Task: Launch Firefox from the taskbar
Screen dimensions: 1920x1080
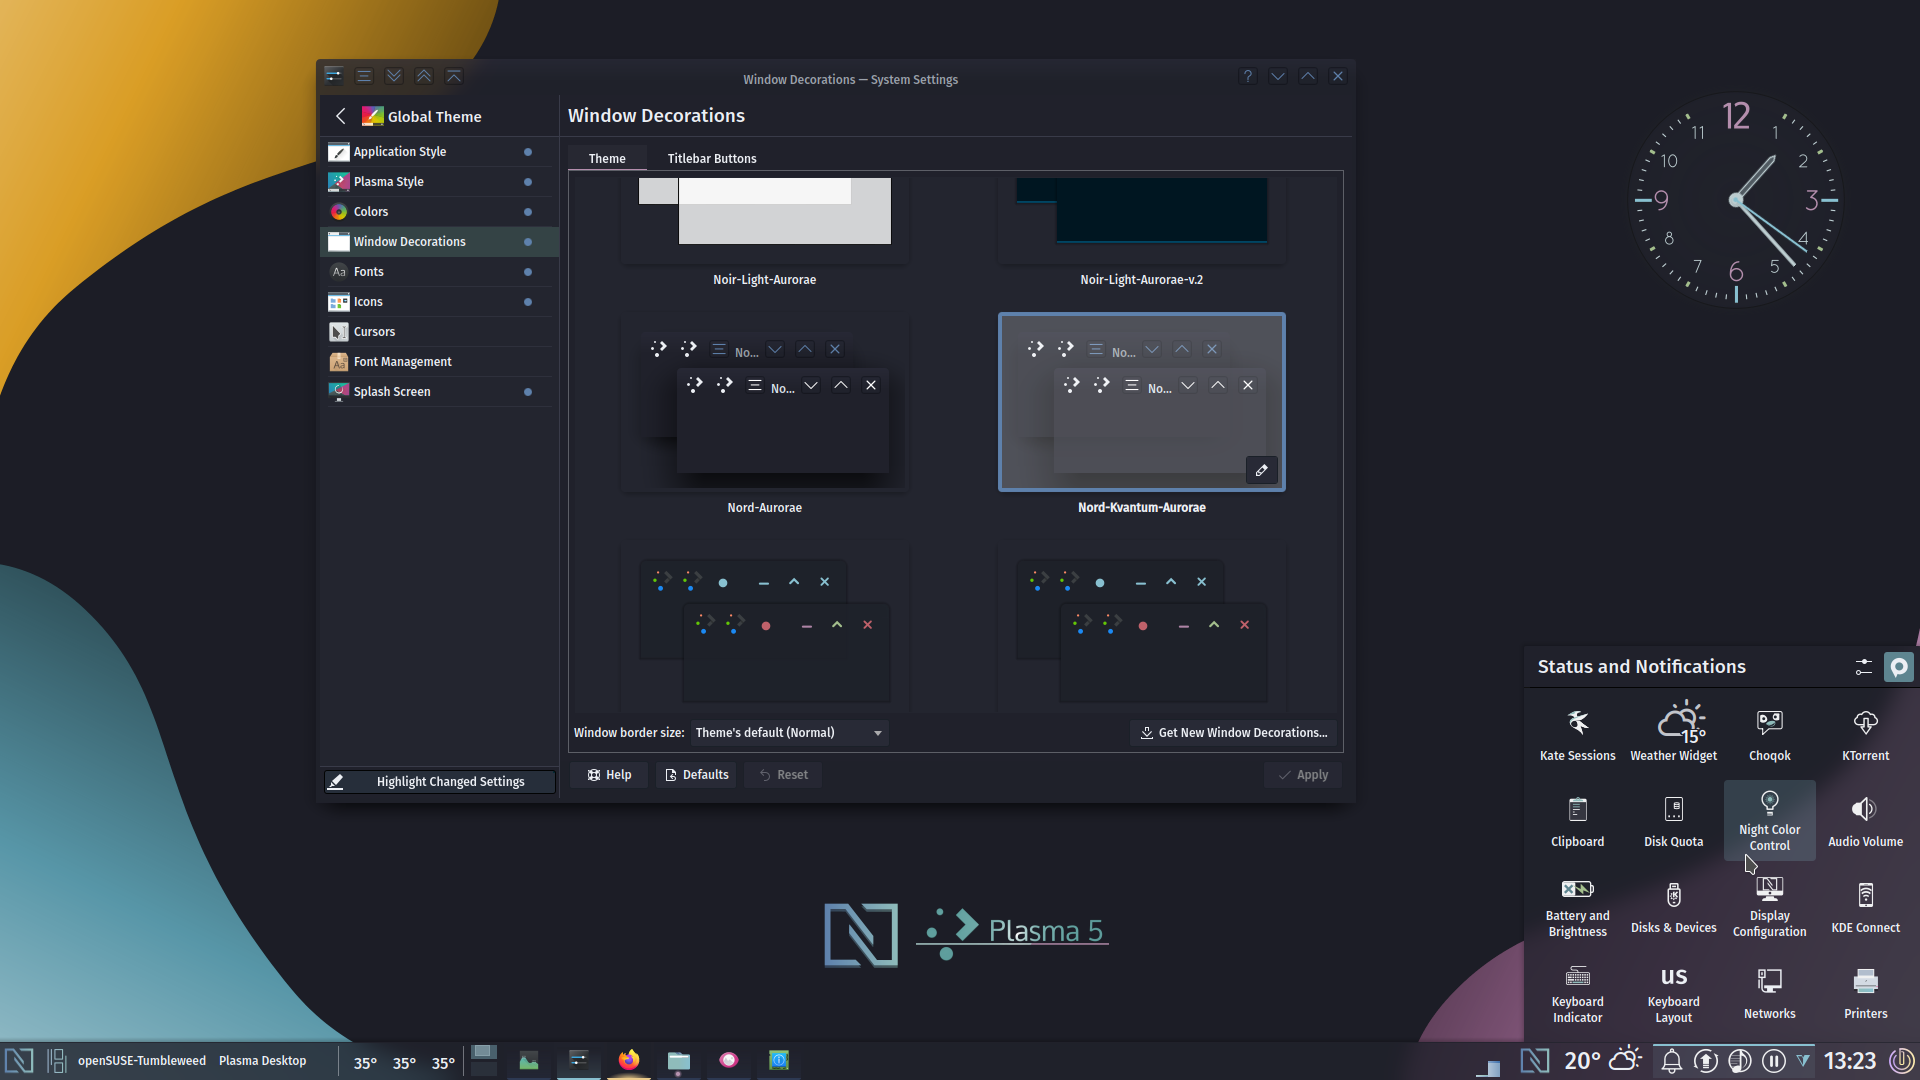Action: [628, 1060]
